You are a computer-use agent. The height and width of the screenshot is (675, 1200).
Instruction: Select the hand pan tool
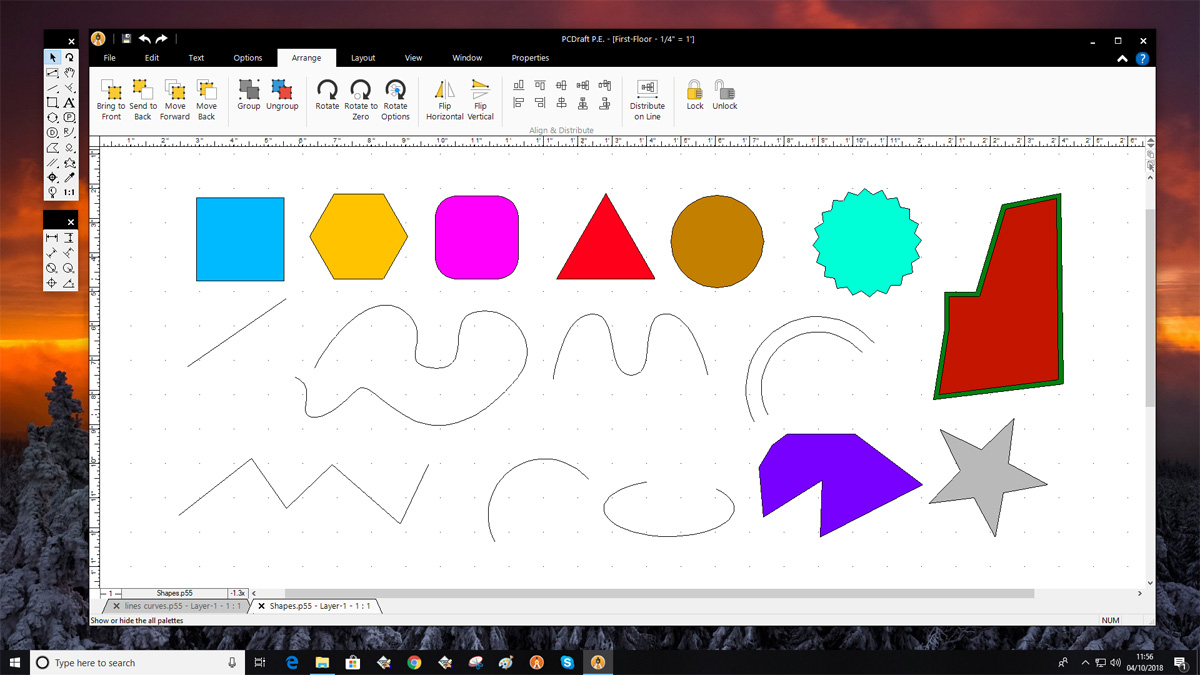tap(69, 72)
